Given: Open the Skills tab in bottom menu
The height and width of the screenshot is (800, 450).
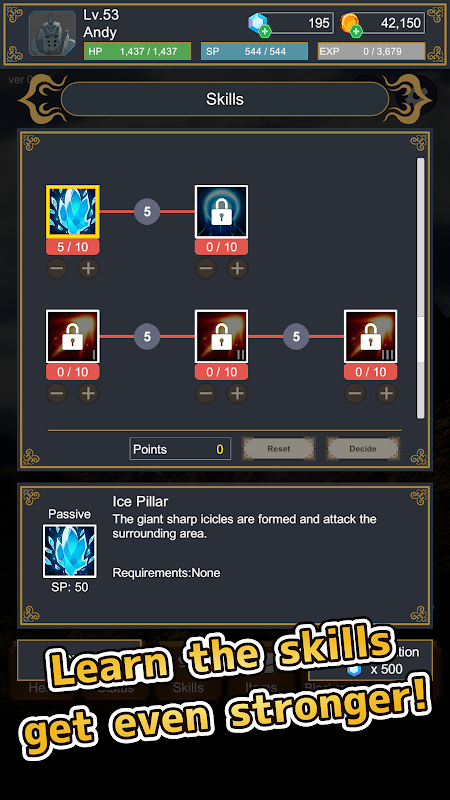Looking at the screenshot, I should [x=188, y=687].
